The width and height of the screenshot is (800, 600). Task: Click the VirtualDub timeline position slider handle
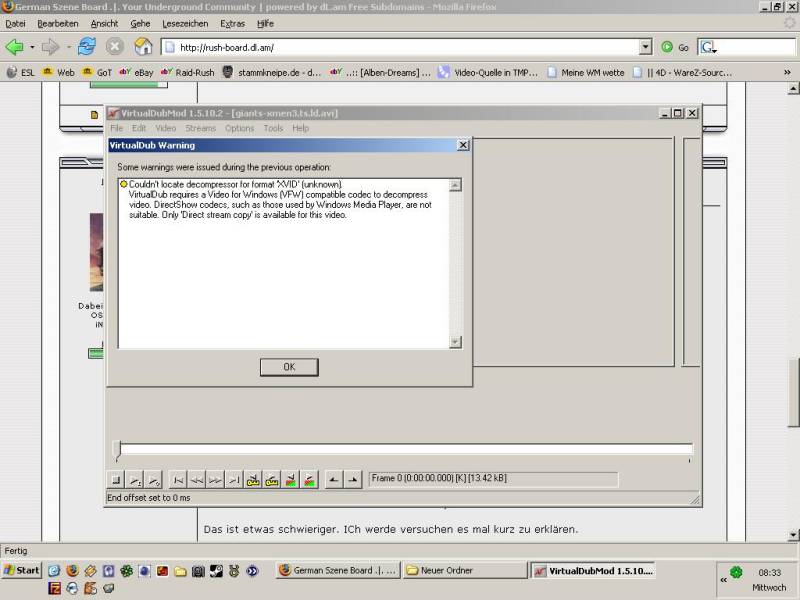pos(117,449)
